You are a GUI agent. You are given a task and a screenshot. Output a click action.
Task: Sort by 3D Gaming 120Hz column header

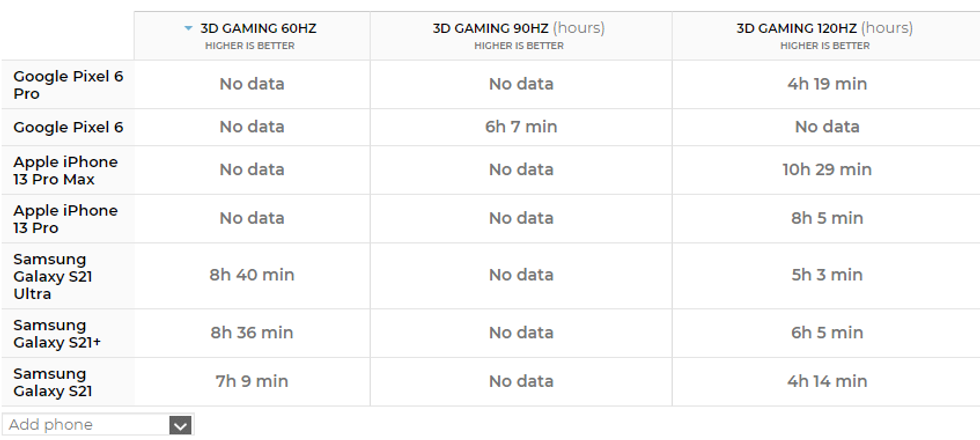824,29
